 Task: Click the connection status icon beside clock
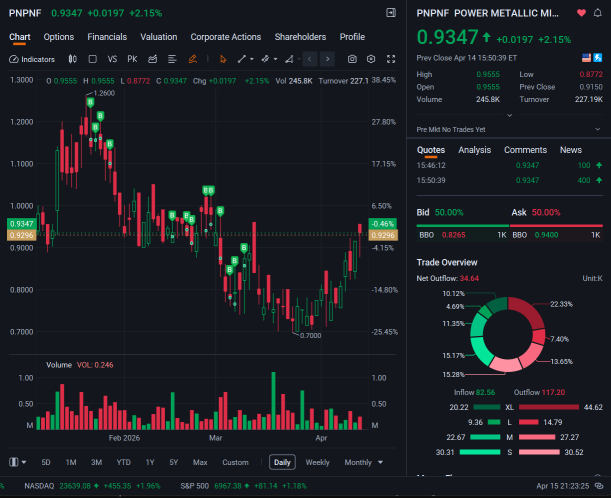point(599,486)
